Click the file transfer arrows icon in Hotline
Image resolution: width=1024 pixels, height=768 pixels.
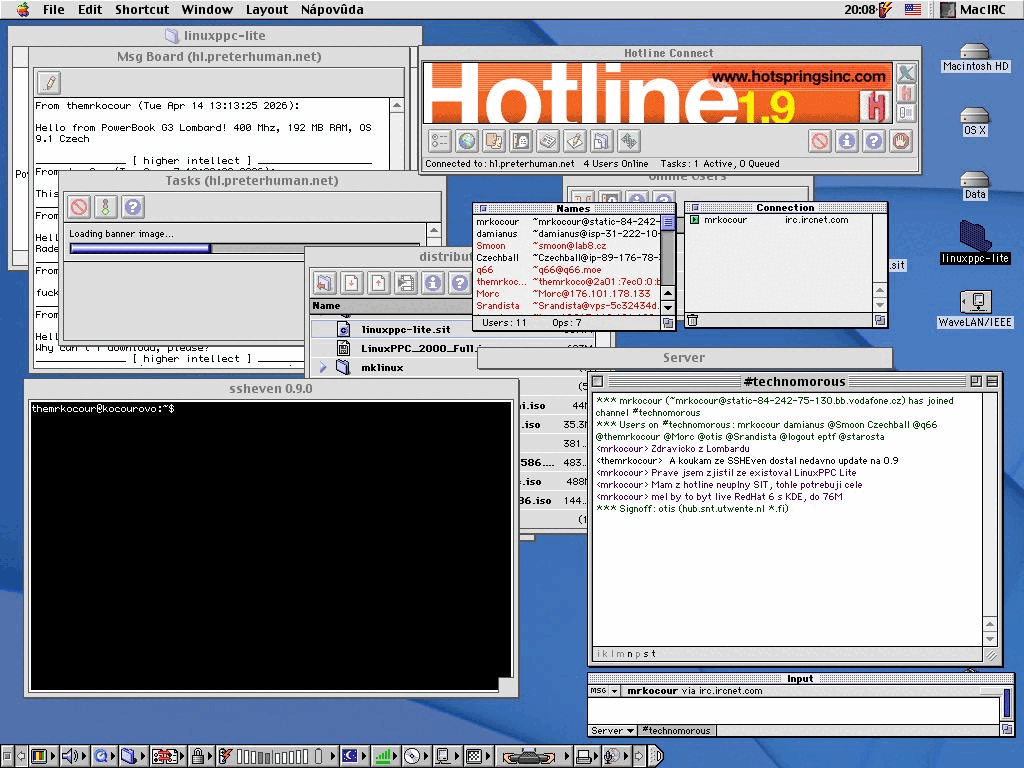click(x=628, y=141)
